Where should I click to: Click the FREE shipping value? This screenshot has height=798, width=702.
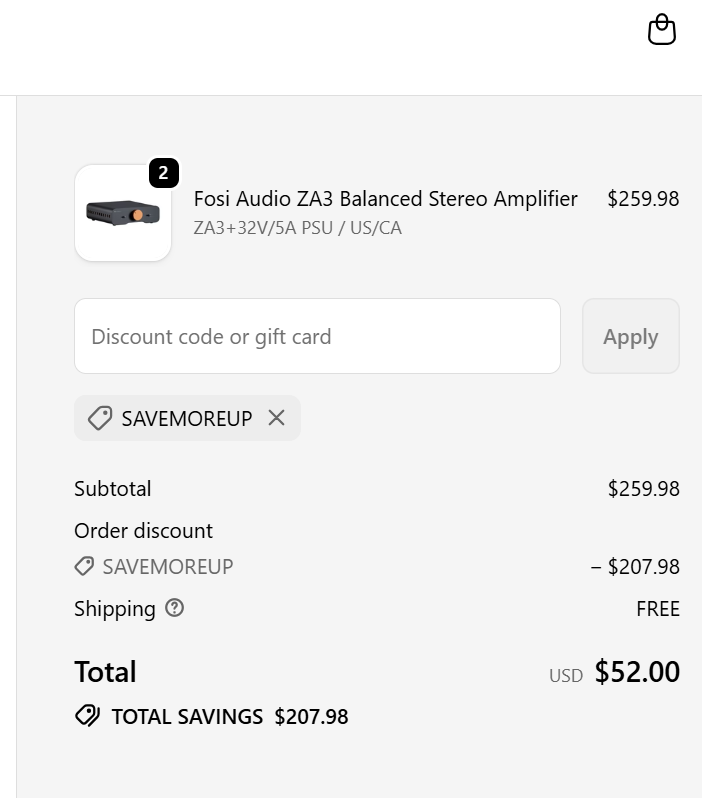click(x=657, y=609)
